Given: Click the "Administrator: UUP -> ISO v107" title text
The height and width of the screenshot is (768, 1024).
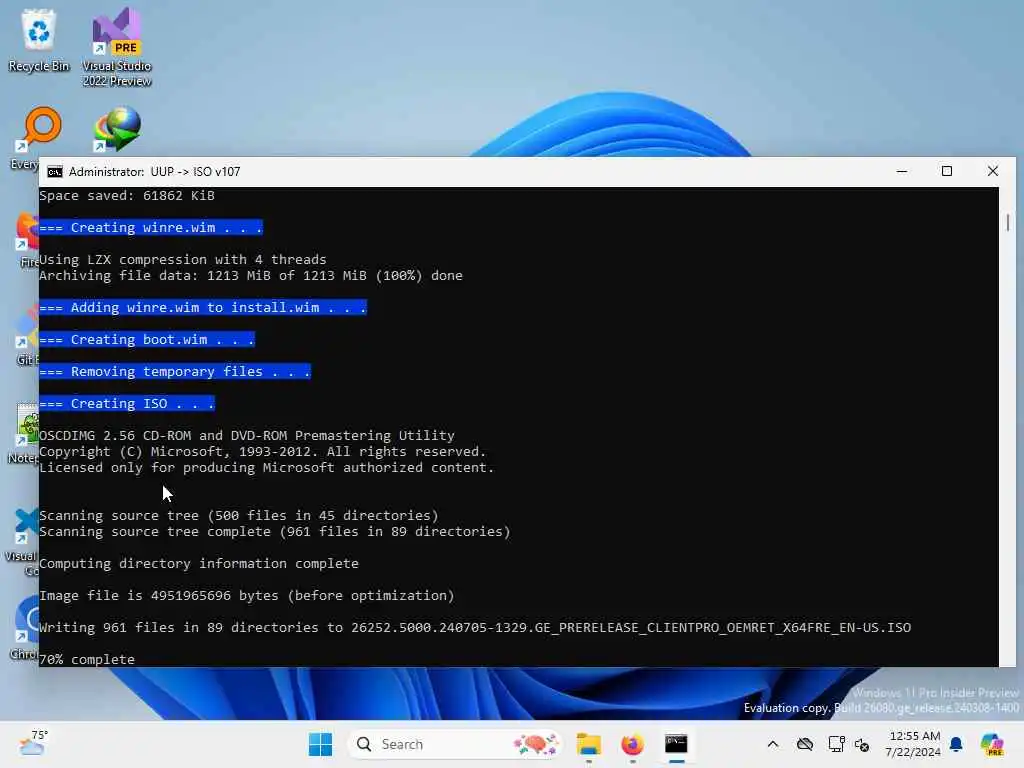Looking at the screenshot, I should (155, 172).
